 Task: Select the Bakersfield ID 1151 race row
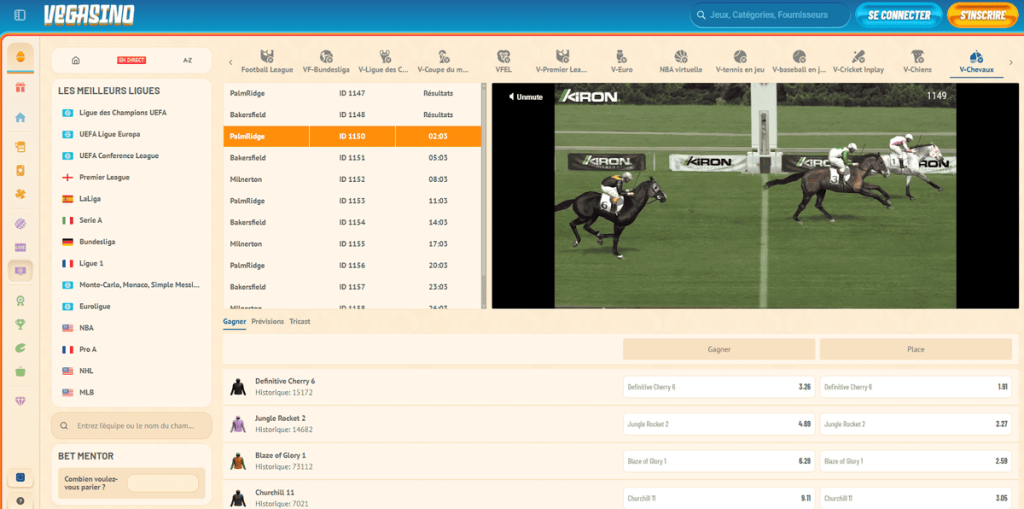(x=352, y=157)
